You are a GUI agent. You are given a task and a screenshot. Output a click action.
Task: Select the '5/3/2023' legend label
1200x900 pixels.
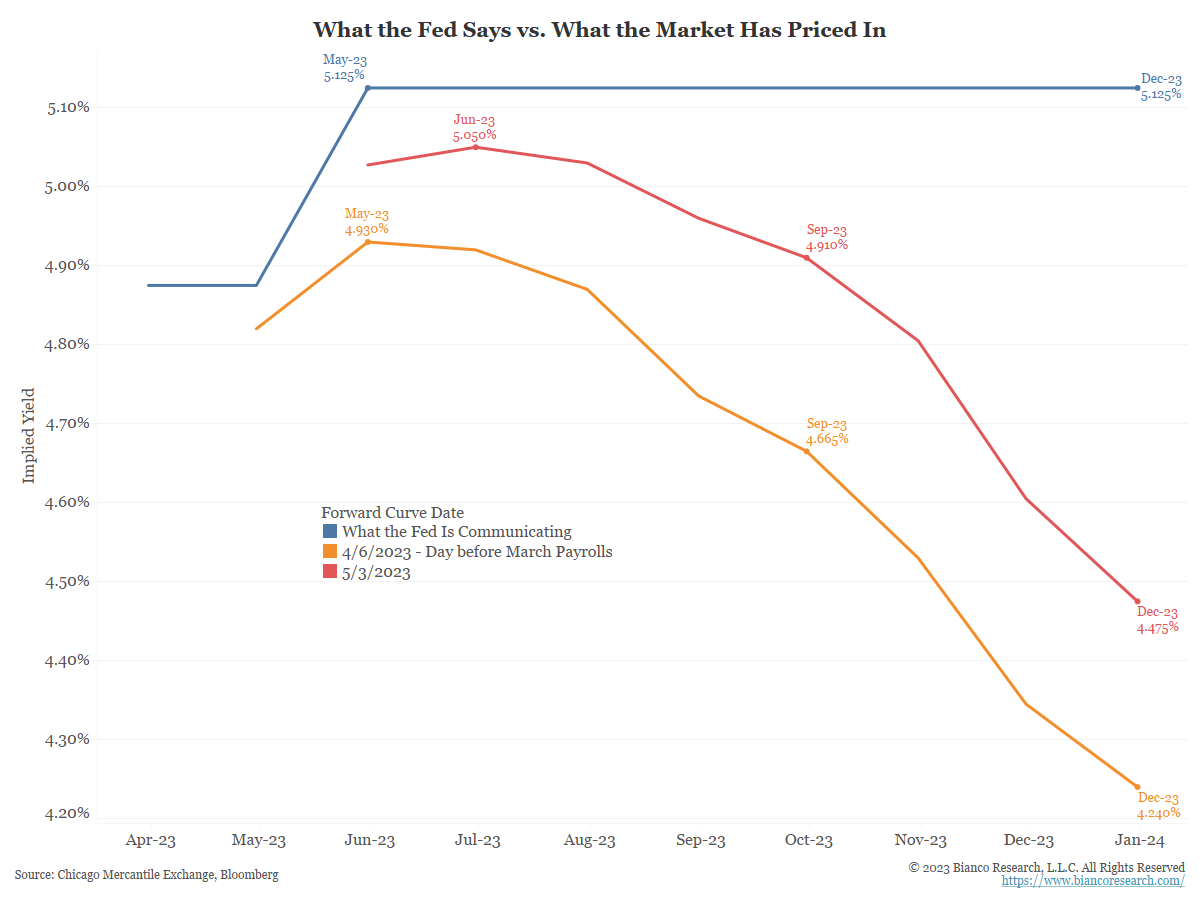point(376,572)
